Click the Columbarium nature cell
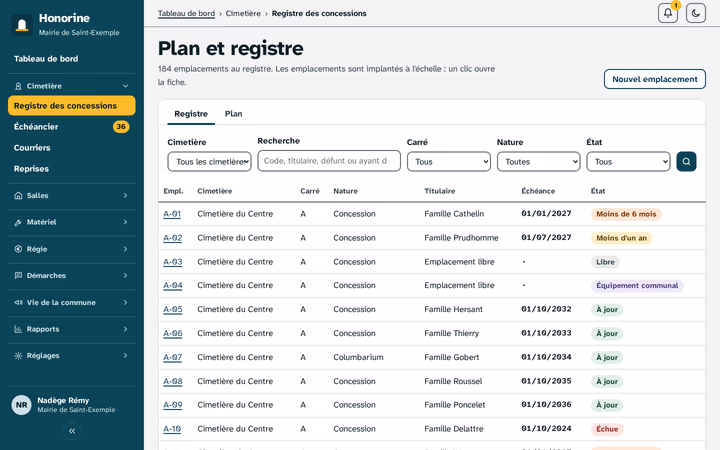 click(x=358, y=357)
